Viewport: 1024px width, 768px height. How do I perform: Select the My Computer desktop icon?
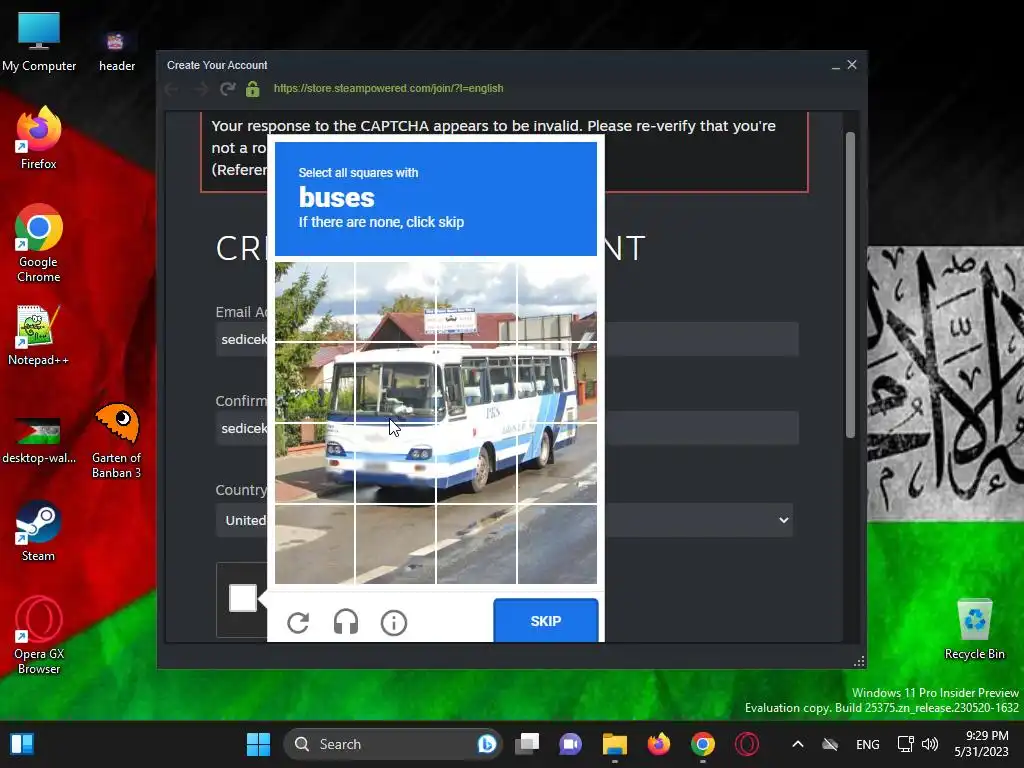click(39, 42)
